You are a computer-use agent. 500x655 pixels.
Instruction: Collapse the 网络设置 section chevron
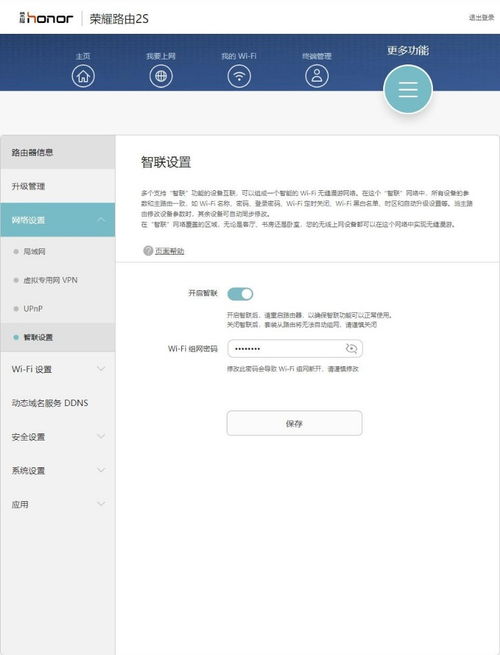tap(101, 220)
